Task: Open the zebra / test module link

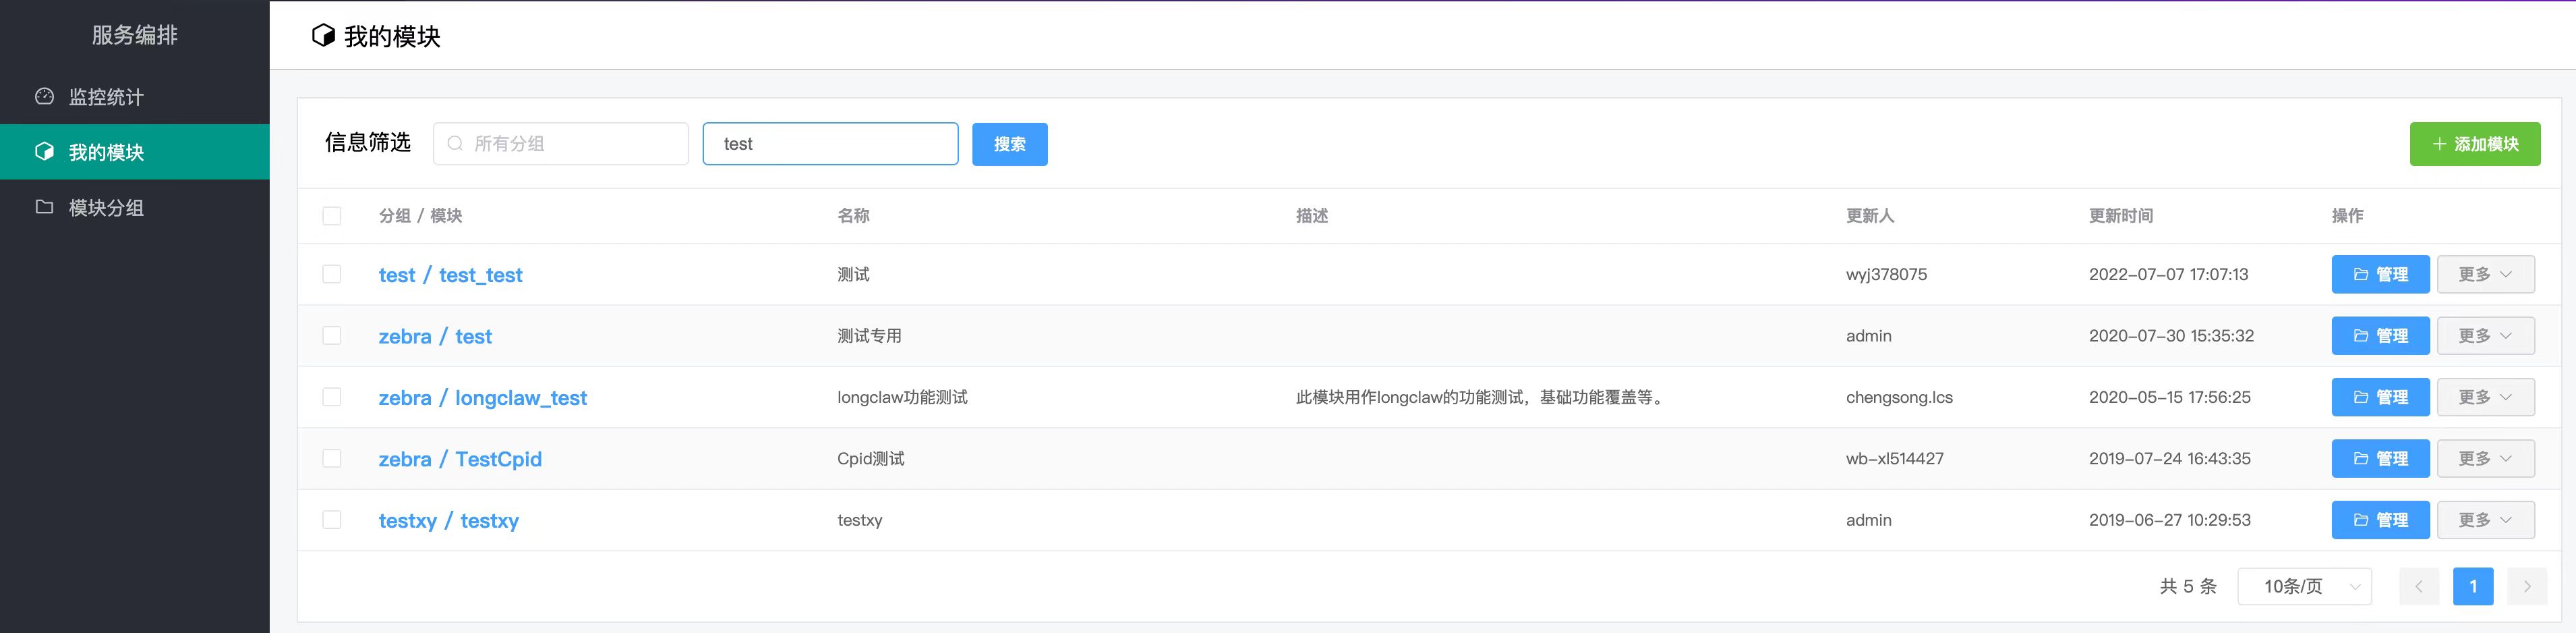Action: coord(435,337)
